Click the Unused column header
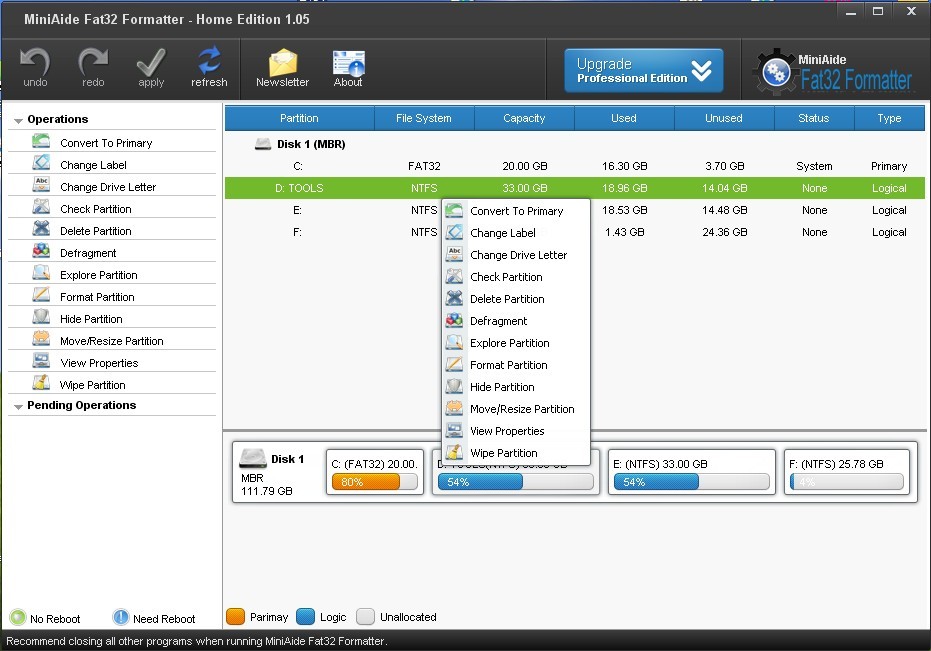The height and width of the screenshot is (651, 931). [724, 118]
